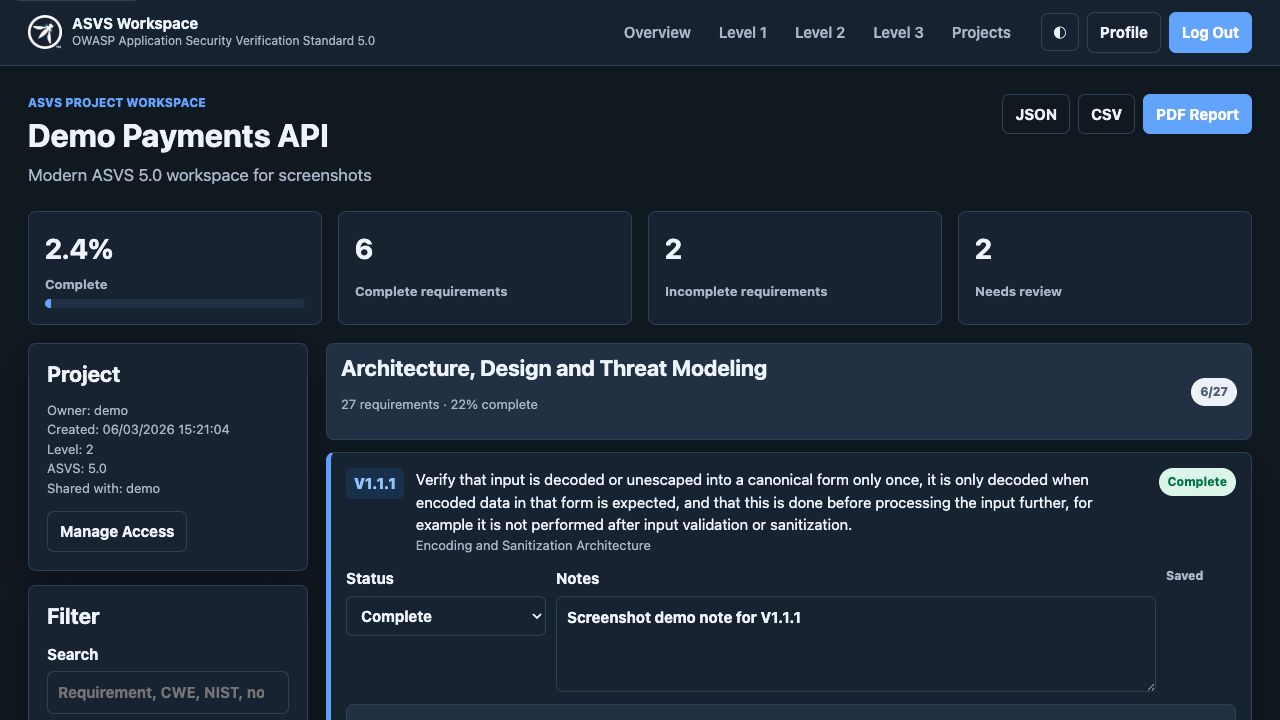Click the 'Saved' indicator text
Screen dimensions: 1280x720
[1184, 575]
